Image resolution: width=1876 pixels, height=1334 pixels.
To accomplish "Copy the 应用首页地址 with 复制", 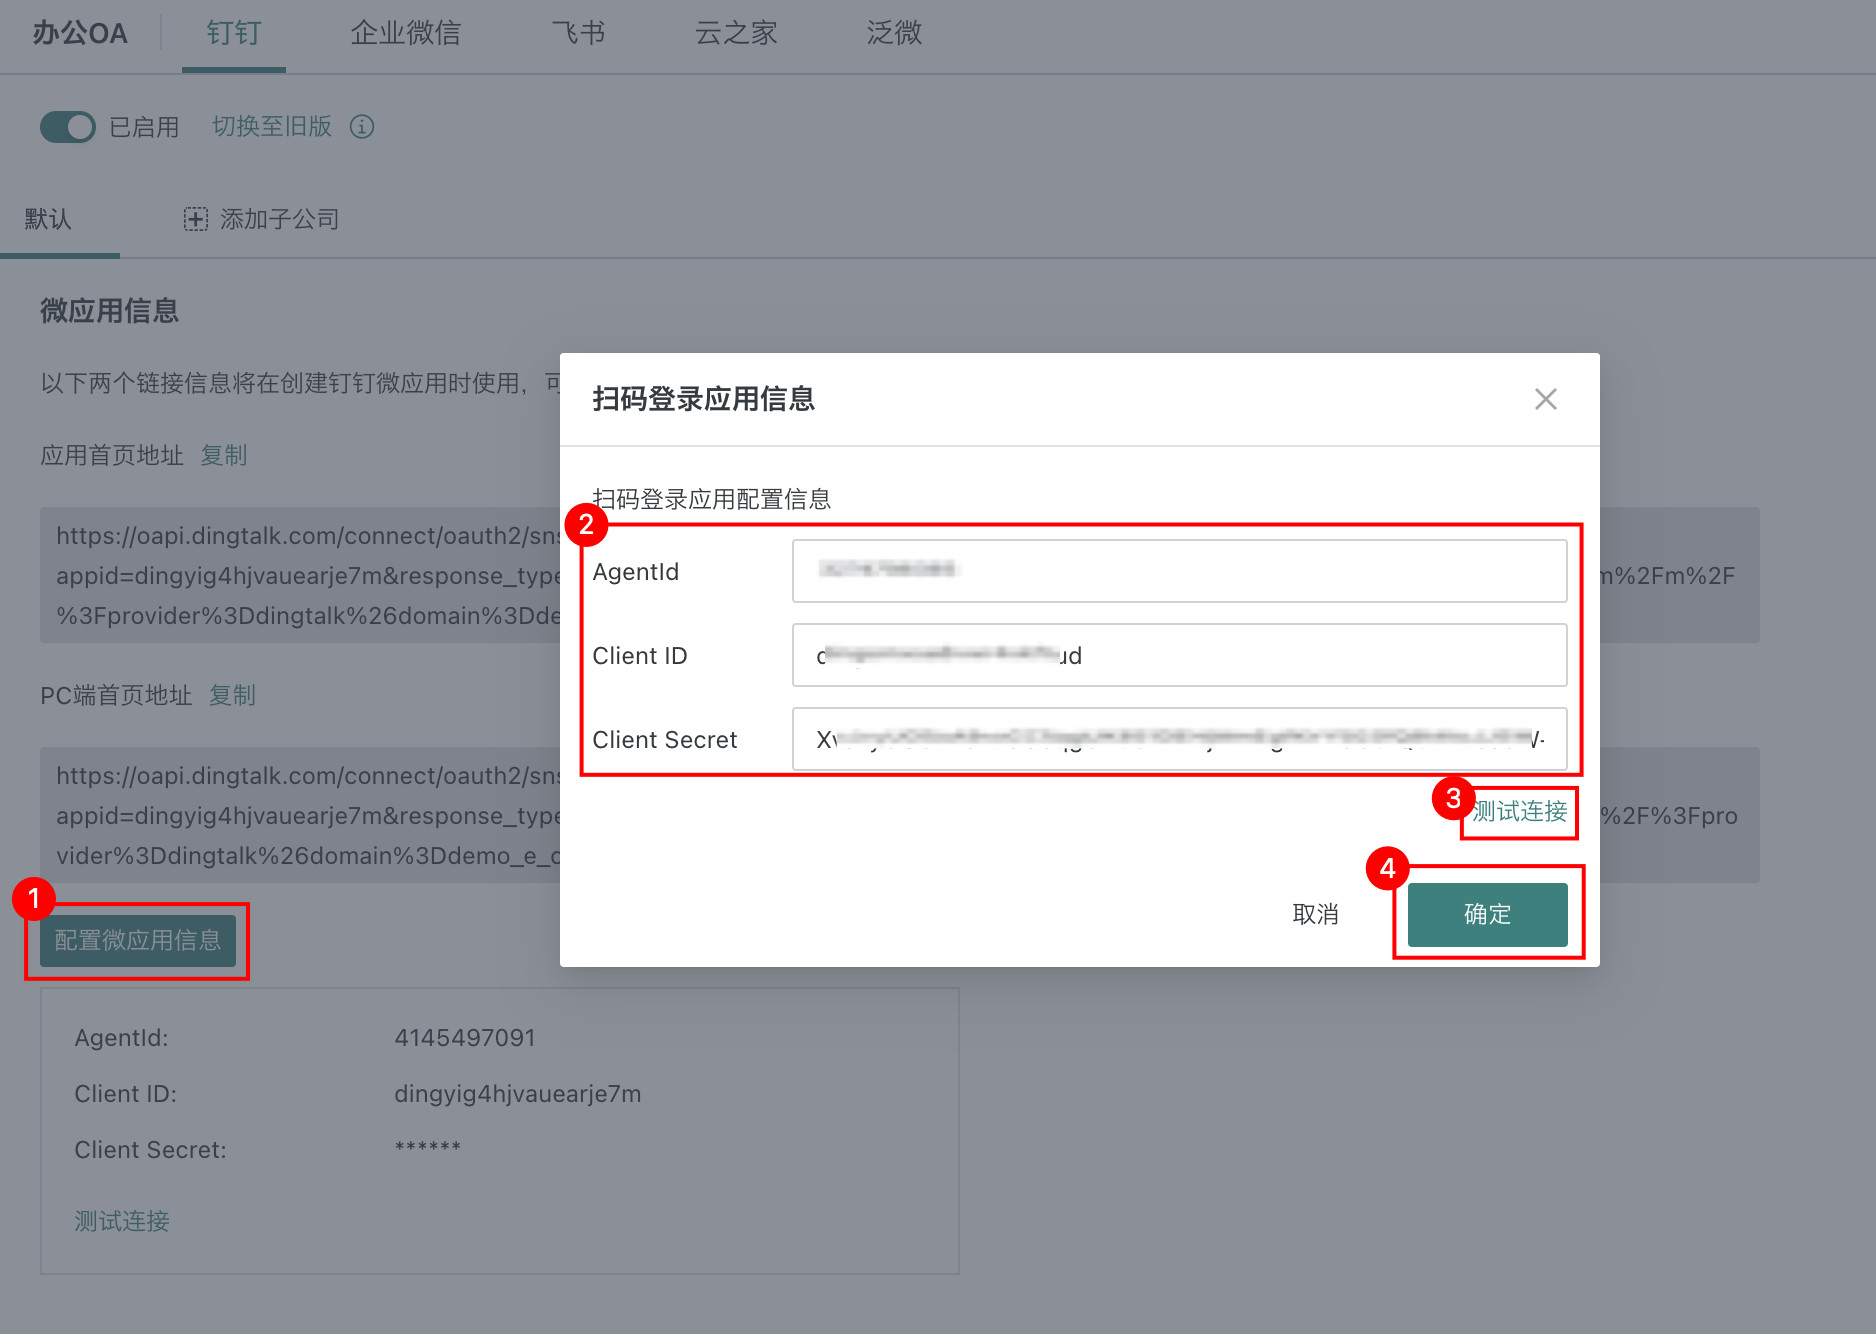I will 224,455.
